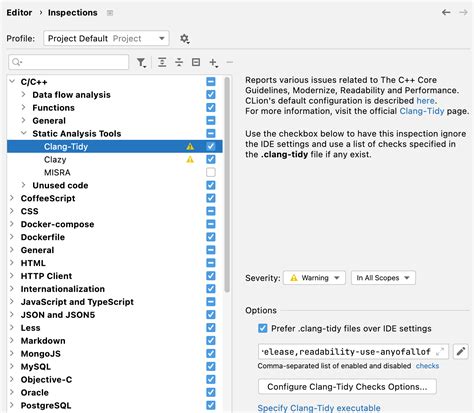The width and height of the screenshot is (474, 413).
Task: Expand the JSON and JSON5 node
Action: click(x=12, y=315)
